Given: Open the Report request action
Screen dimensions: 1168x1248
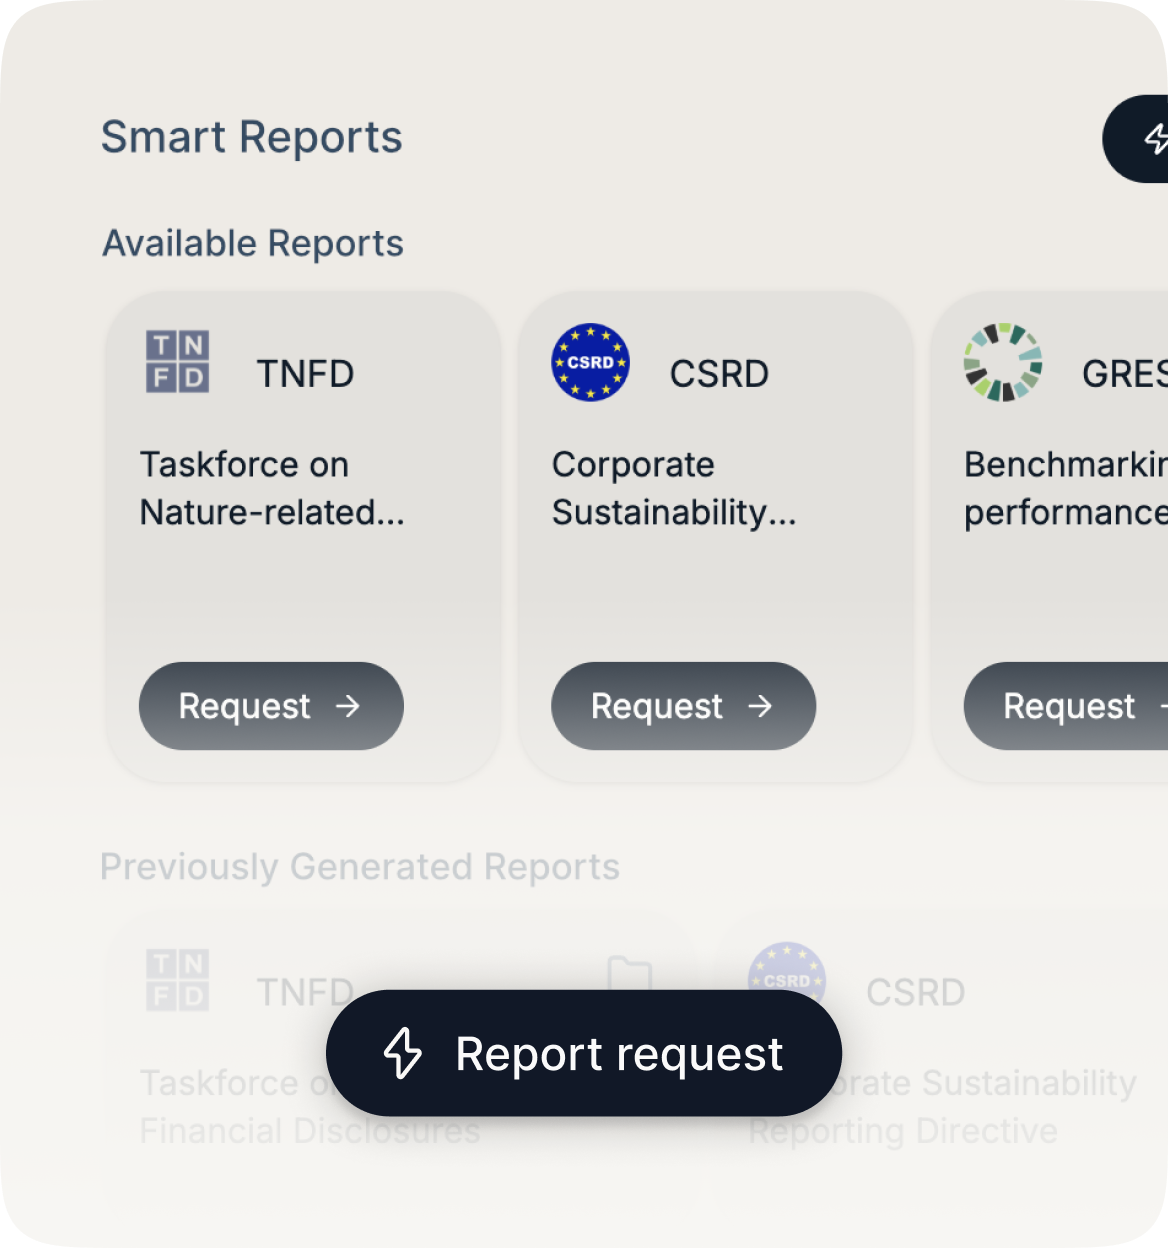Looking at the screenshot, I should (582, 1054).
